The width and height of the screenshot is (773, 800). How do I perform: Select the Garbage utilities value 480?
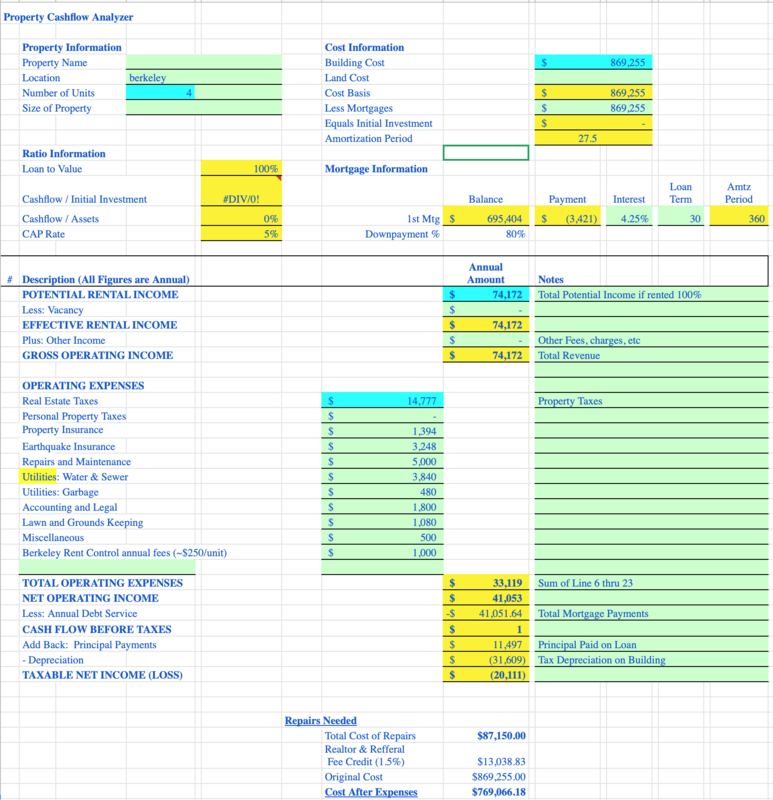point(382,492)
